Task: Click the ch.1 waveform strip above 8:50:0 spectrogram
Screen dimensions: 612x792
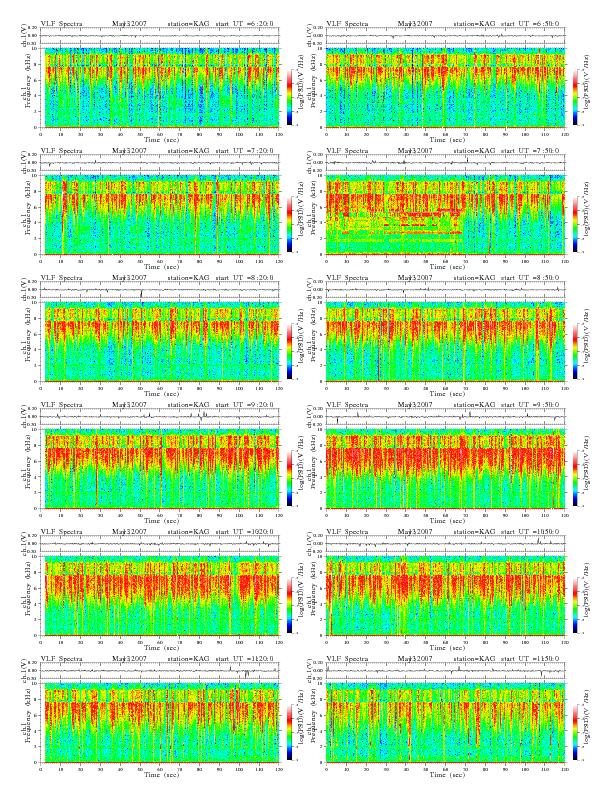Action: 446,290
